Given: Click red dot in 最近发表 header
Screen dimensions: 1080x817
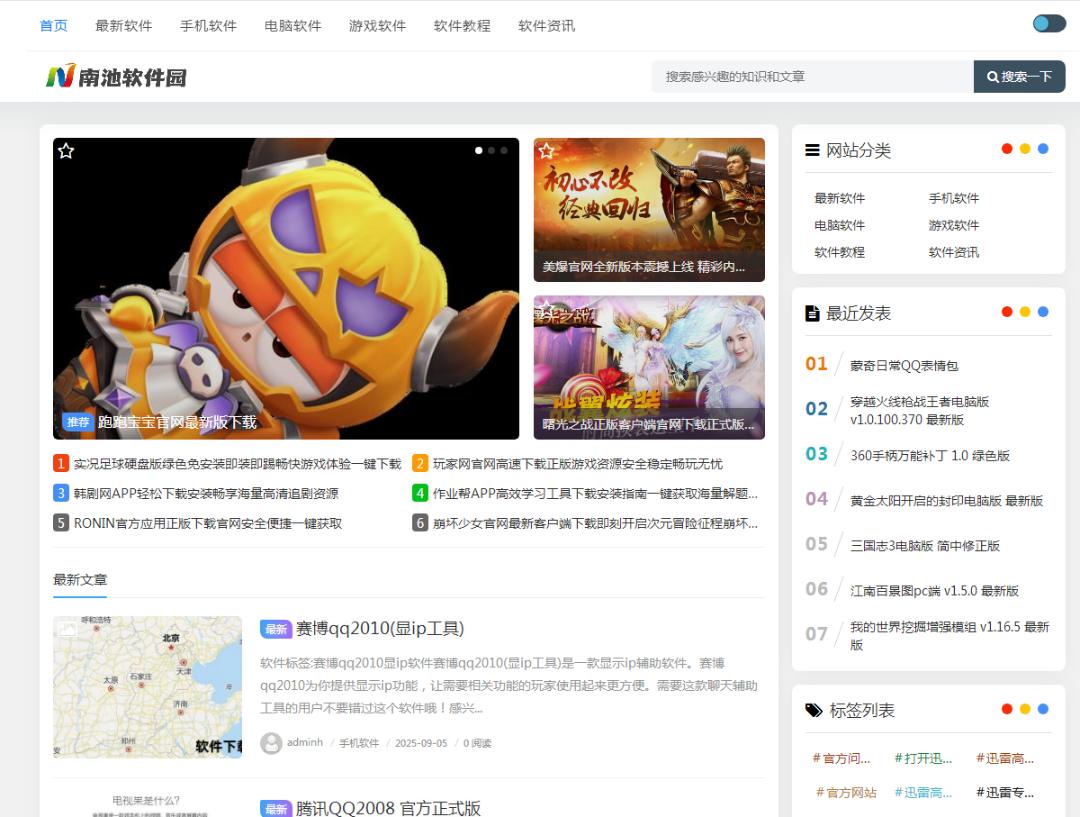Looking at the screenshot, I should (1007, 312).
